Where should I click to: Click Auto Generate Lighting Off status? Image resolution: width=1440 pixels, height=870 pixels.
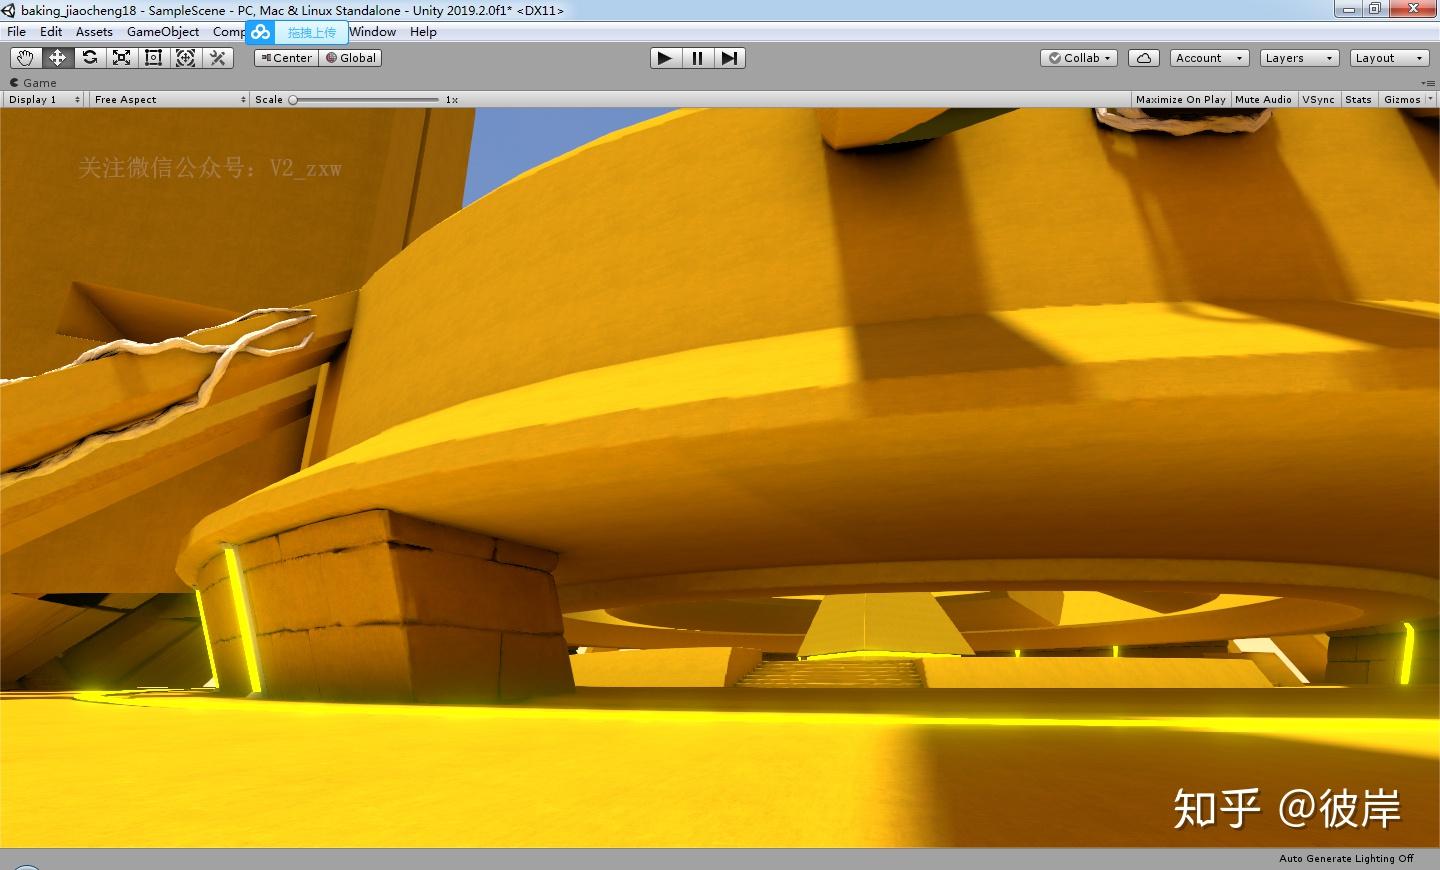click(1346, 858)
